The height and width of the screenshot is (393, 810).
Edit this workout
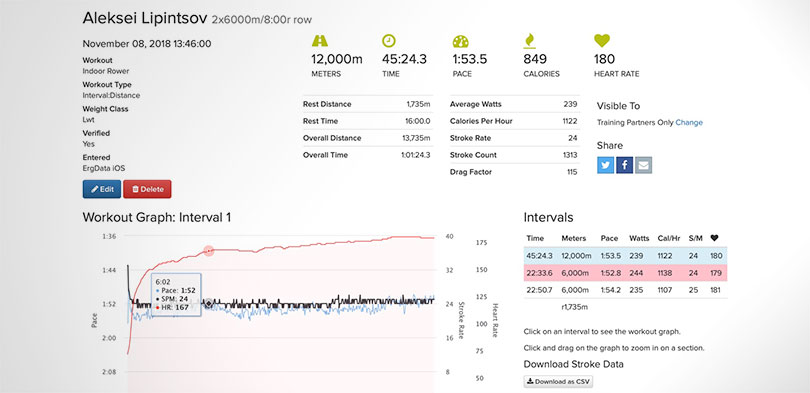click(102, 189)
